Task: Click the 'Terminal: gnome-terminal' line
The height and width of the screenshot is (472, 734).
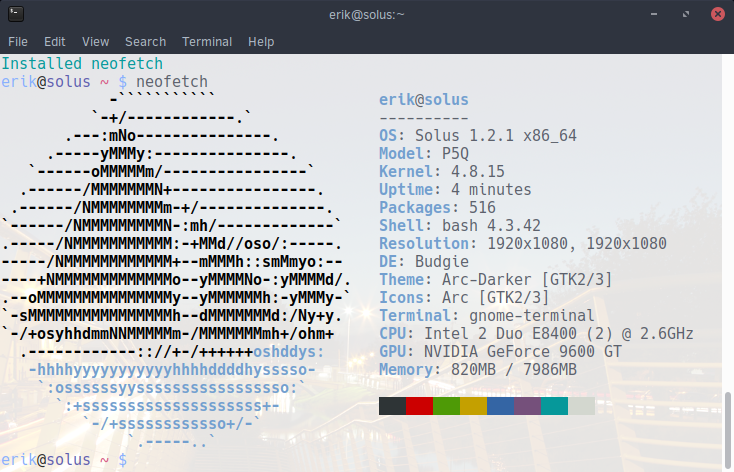Action: [487, 316]
